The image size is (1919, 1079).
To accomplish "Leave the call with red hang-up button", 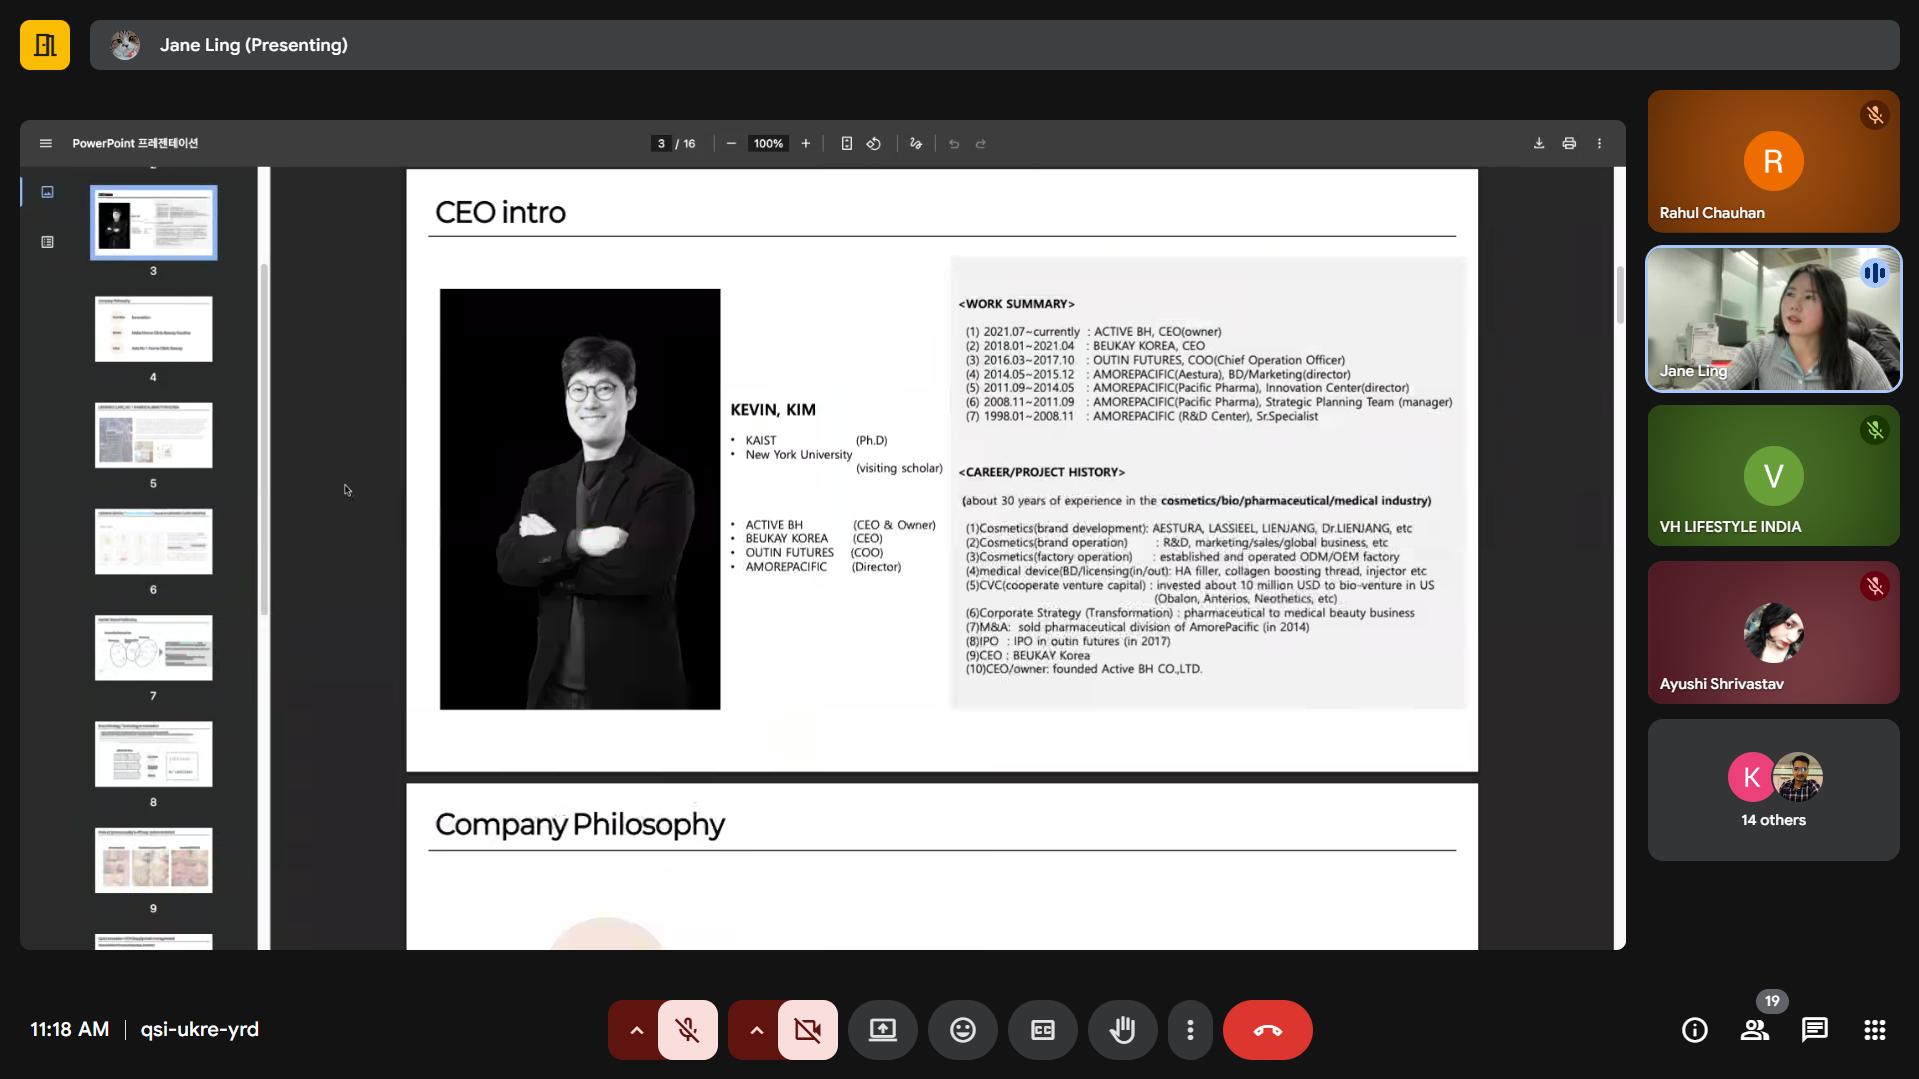I will [x=1267, y=1030].
